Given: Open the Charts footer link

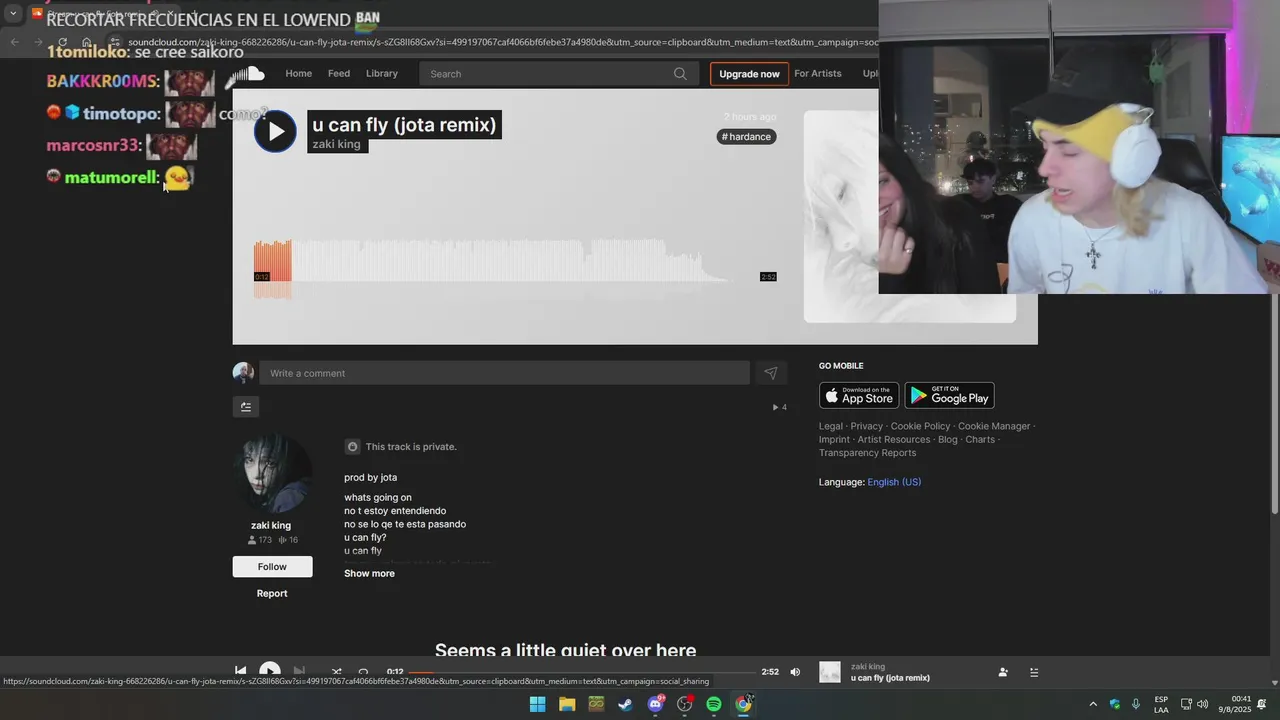Looking at the screenshot, I should pyautogui.click(x=980, y=440).
